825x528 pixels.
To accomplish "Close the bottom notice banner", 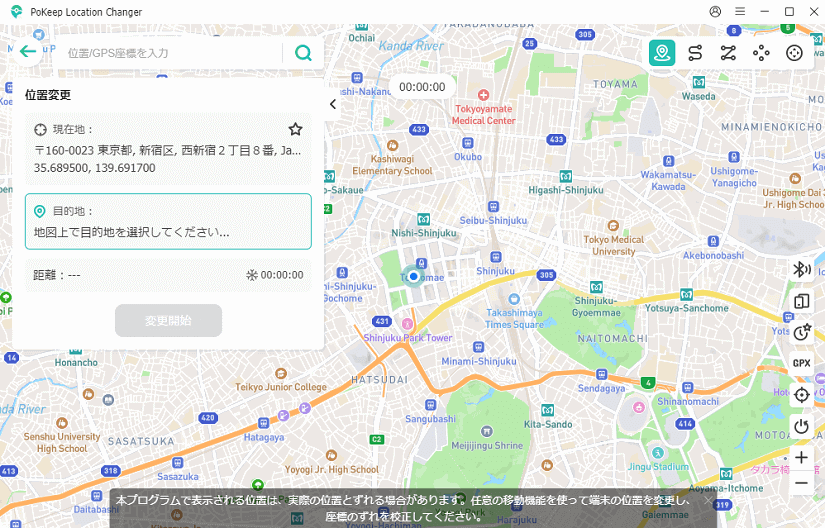I will coord(709,500).
